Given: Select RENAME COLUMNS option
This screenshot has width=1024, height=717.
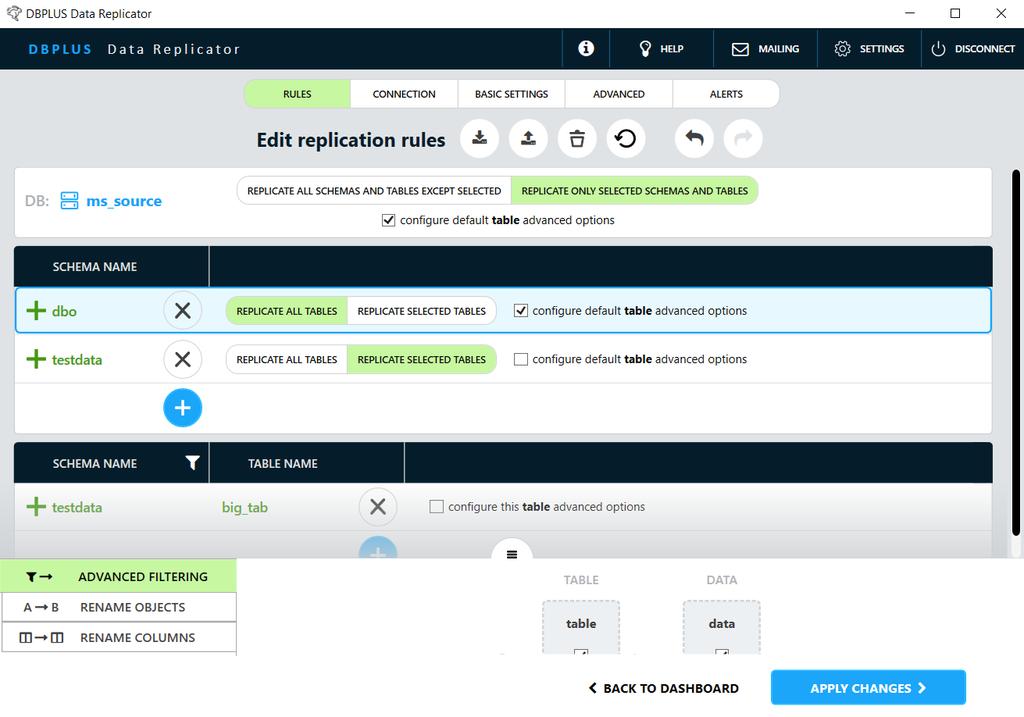Looking at the screenshot, I should tap(118, 638).
